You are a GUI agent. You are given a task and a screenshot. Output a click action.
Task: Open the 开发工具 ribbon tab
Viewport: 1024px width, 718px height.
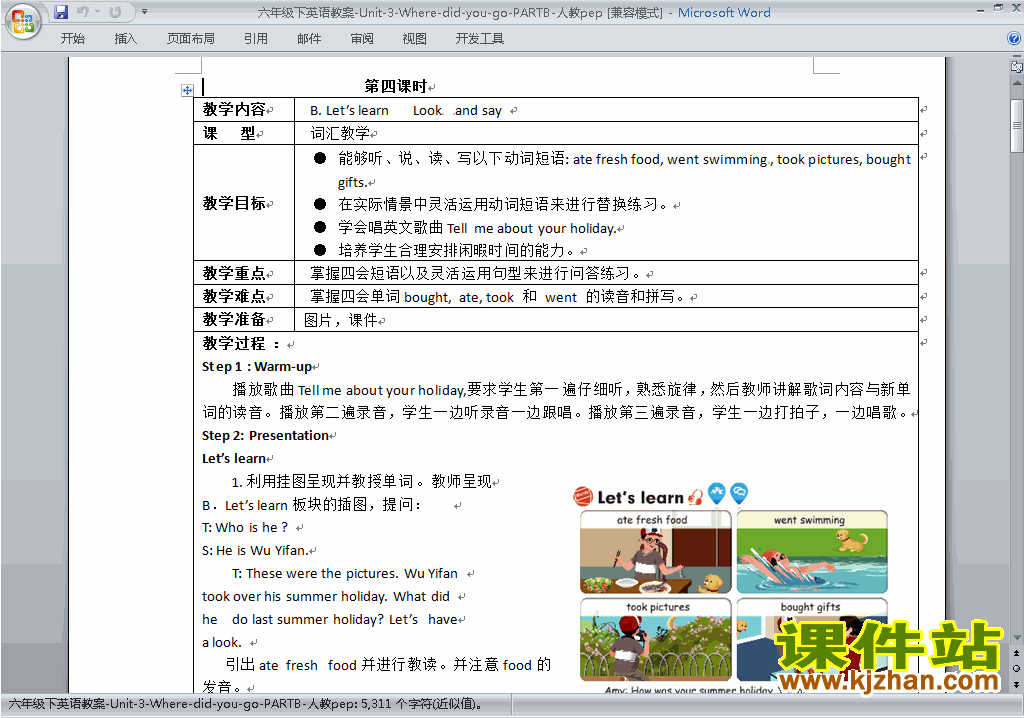[479, 39]
